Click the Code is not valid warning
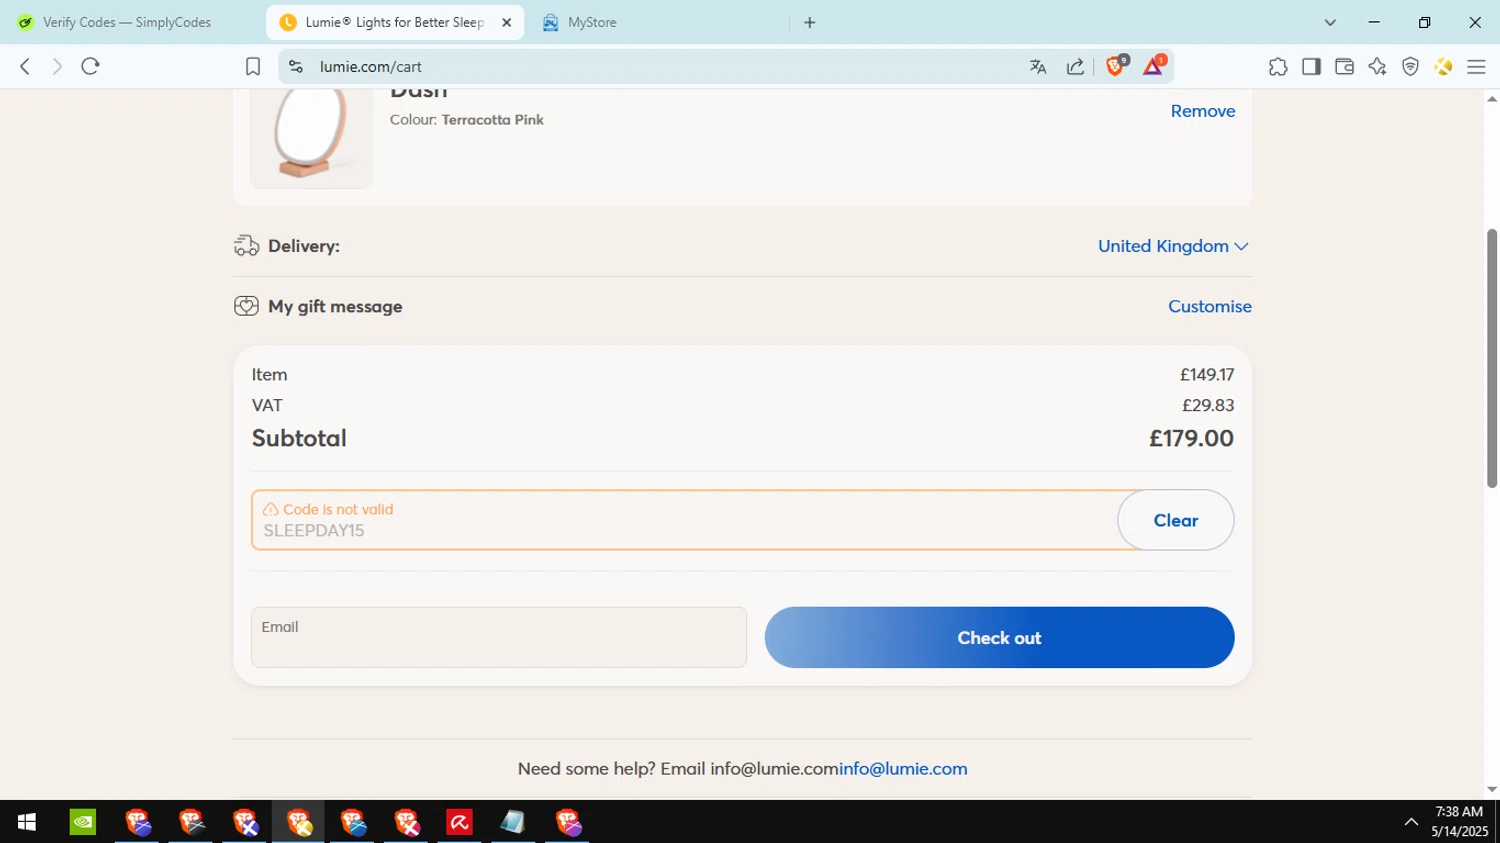This screenshot has height=843, width=1500. (x=328, y=509)
